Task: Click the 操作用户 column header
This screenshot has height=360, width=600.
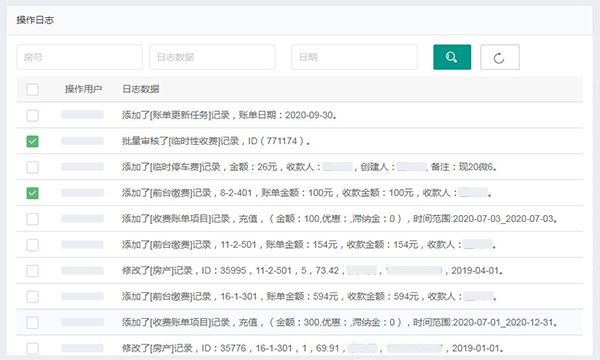Action: 83,89
